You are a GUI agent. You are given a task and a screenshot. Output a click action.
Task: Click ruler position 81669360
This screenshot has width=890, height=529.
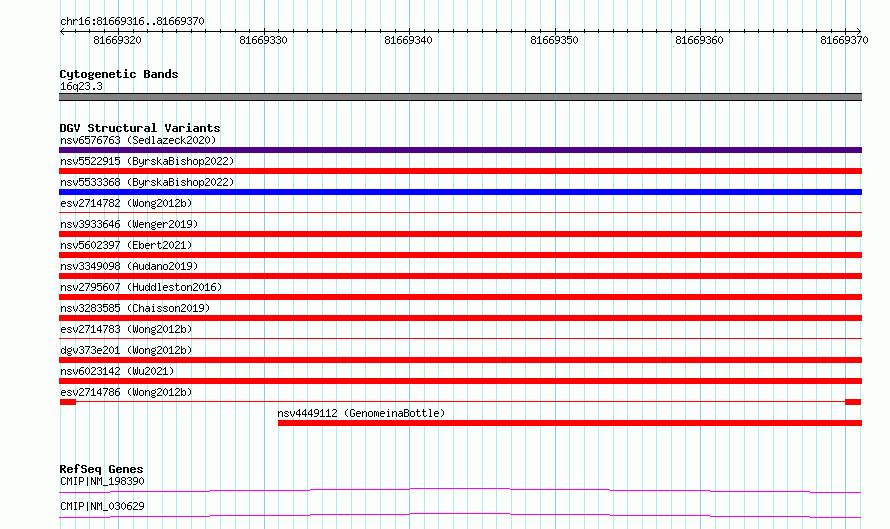(700, 40)
